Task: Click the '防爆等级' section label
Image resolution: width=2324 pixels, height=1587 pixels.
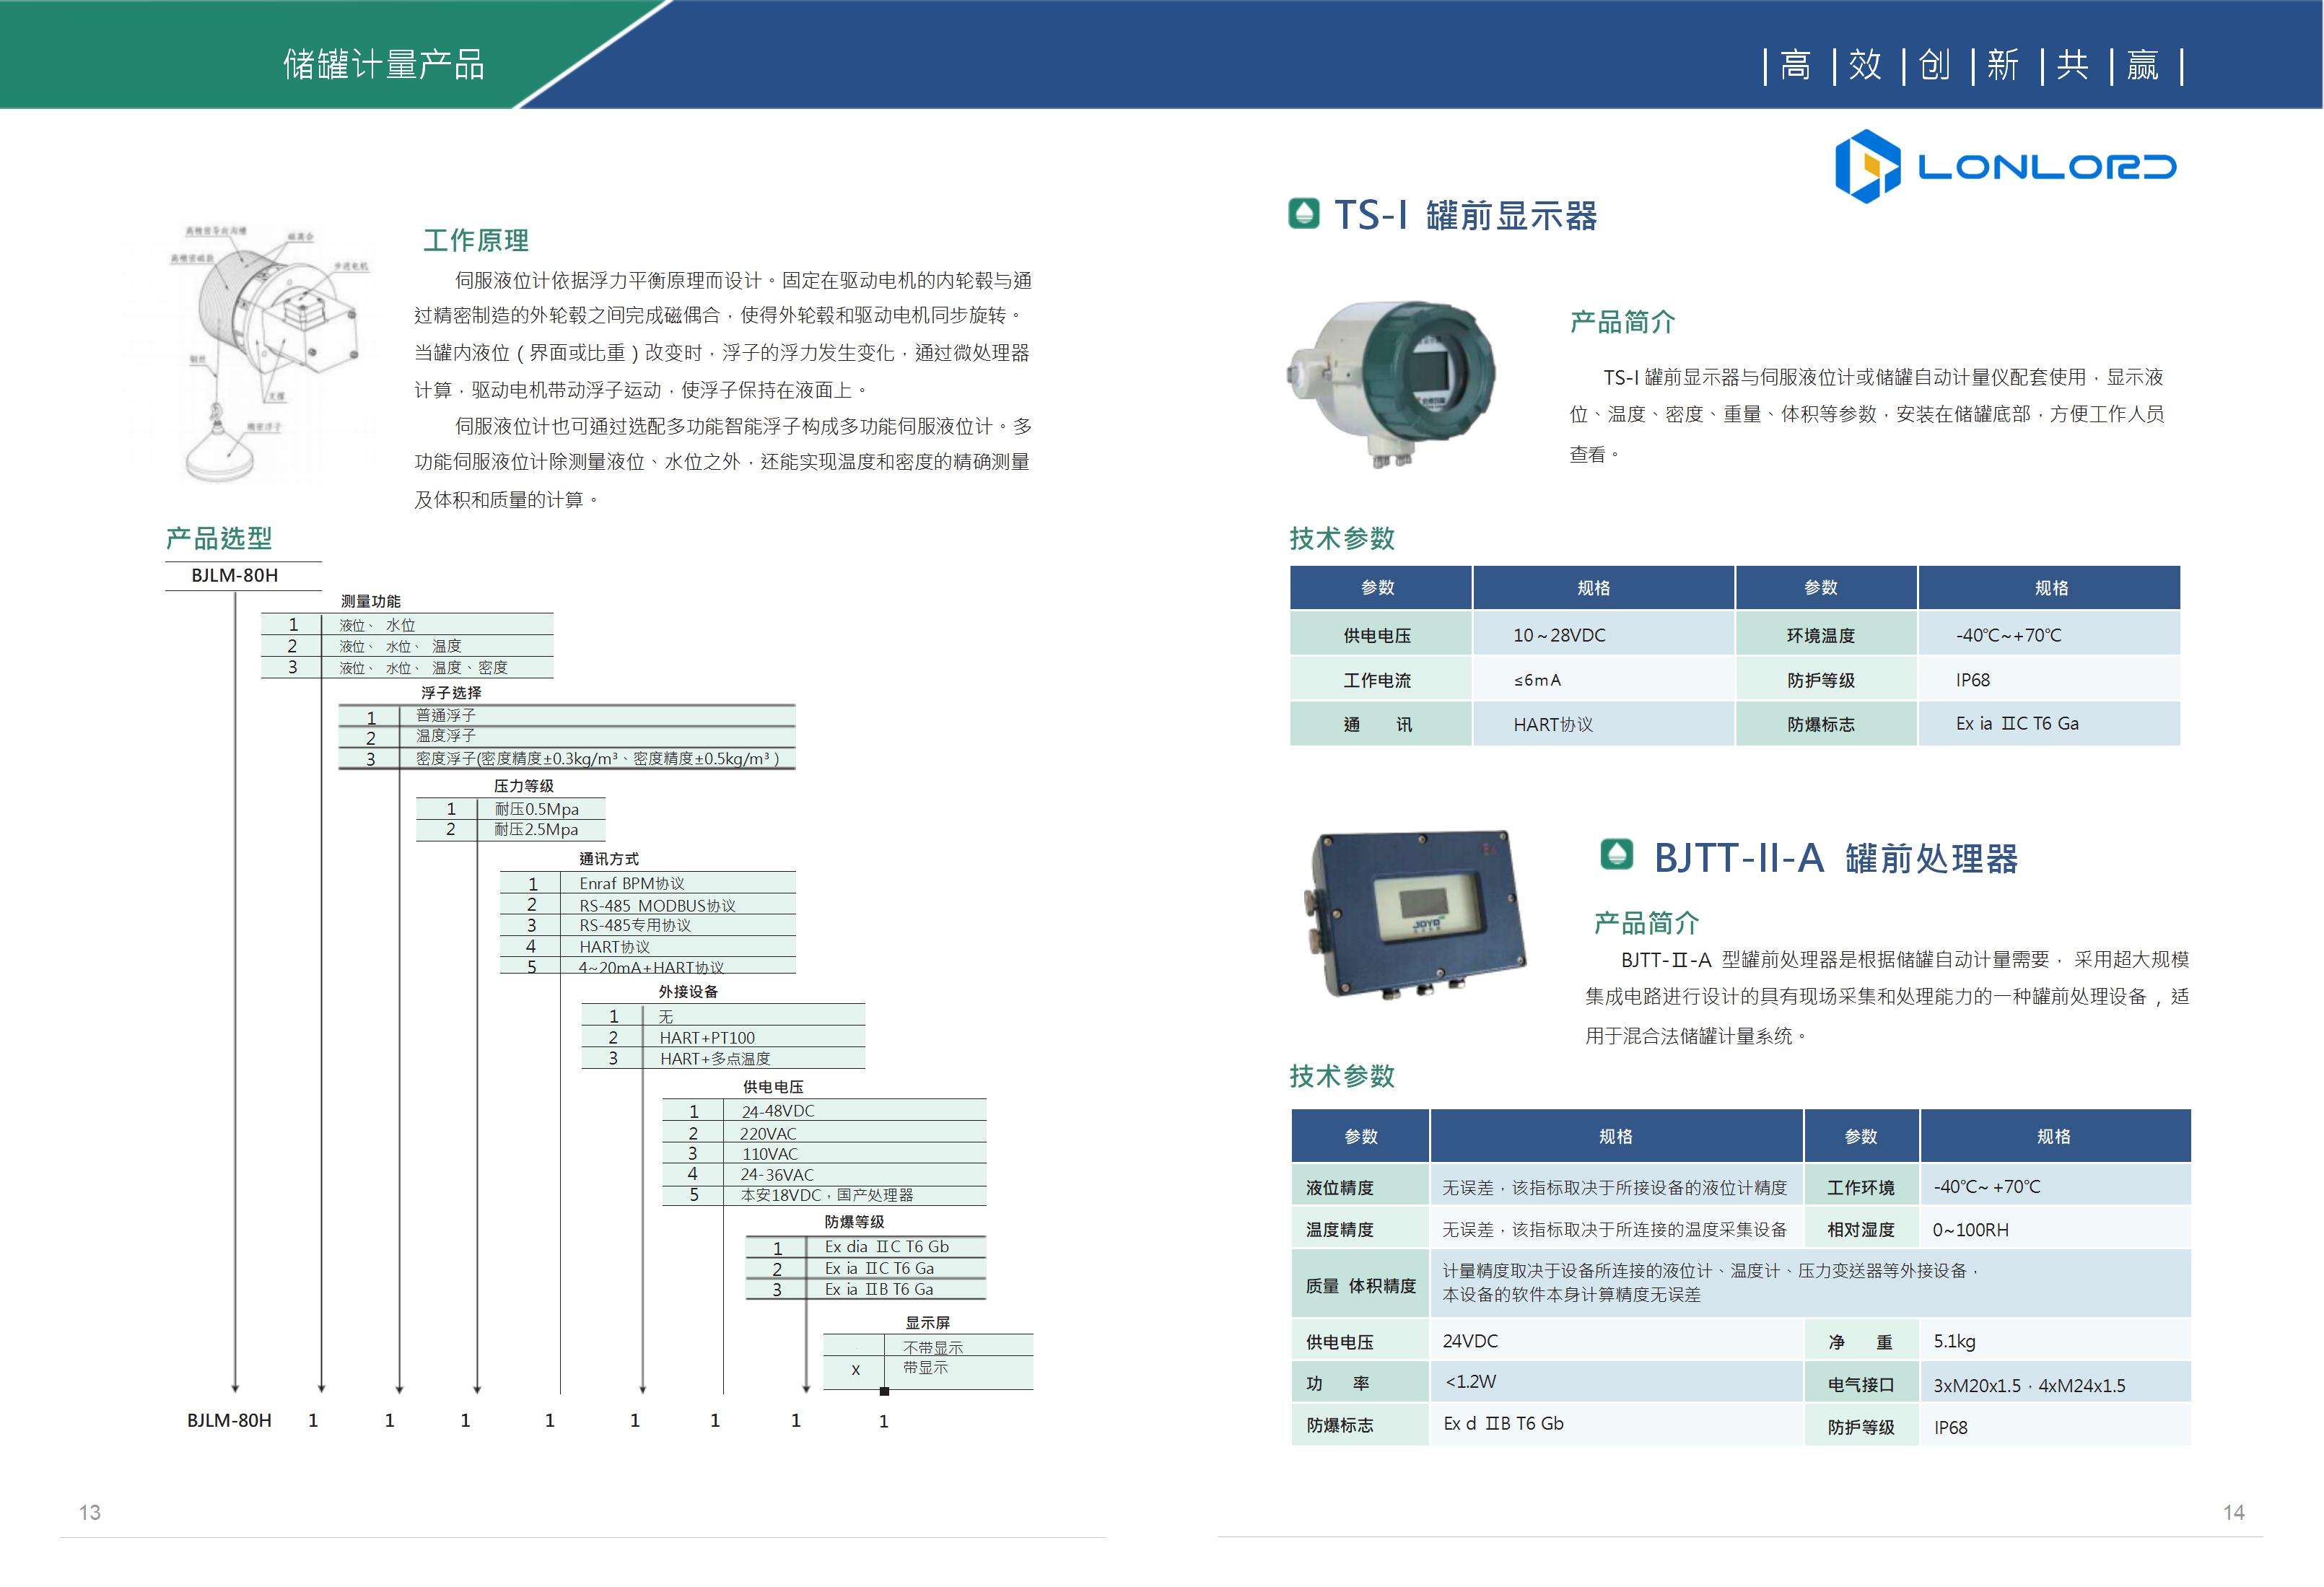Action: (854, 1221)
